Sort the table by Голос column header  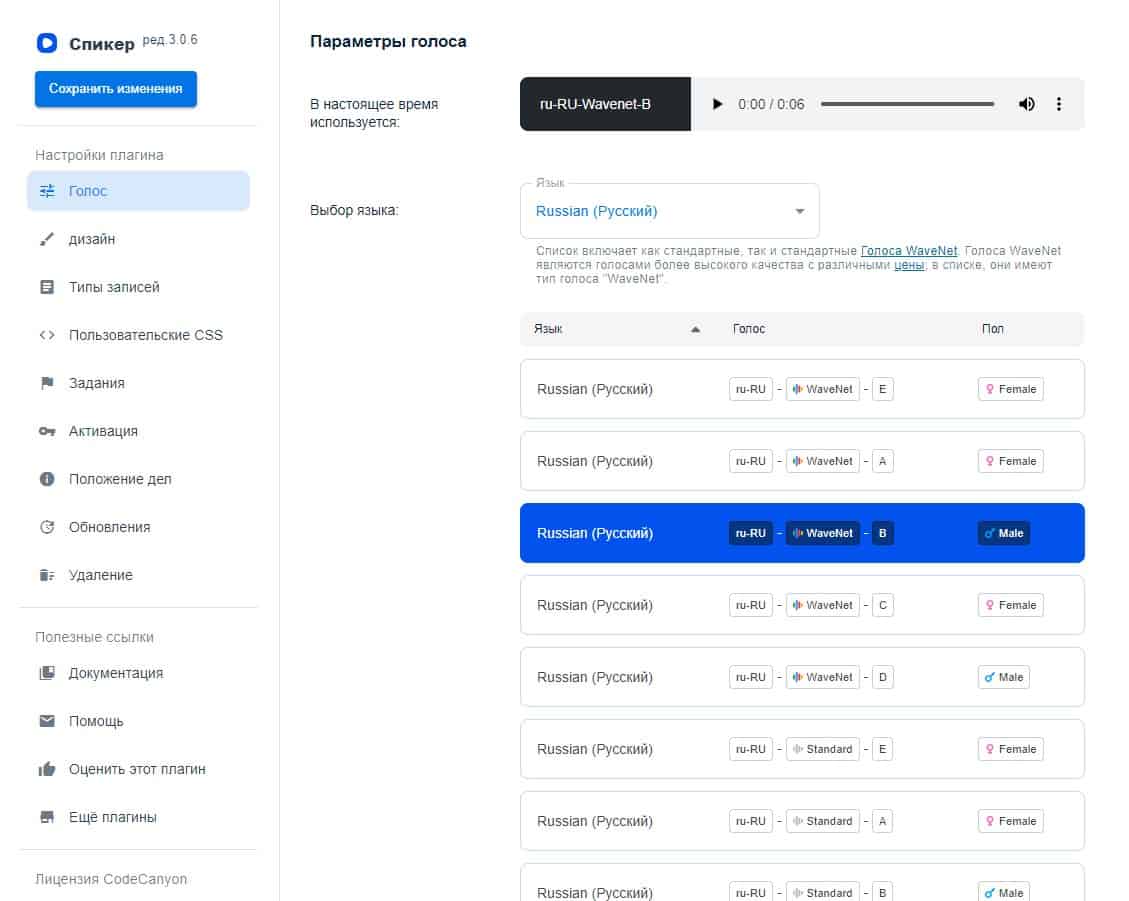[x=749, y=329]
